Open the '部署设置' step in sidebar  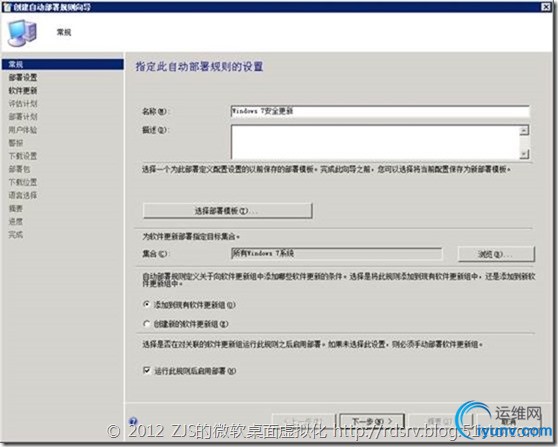click(23, 77)
